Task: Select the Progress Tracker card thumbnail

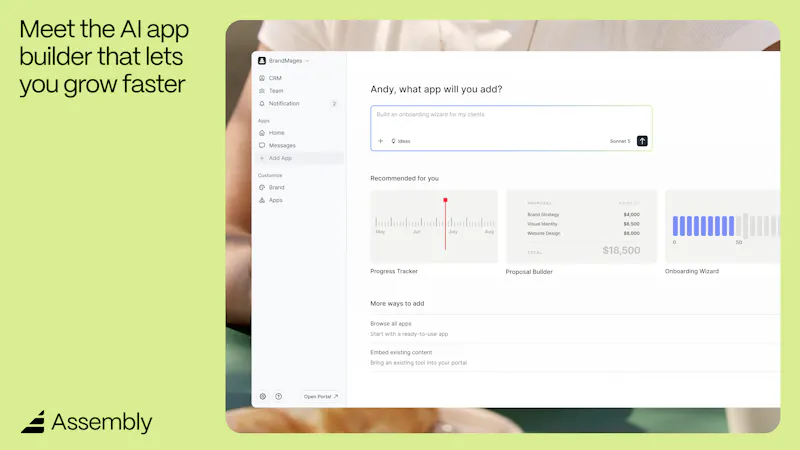Action: click(434, 227)
